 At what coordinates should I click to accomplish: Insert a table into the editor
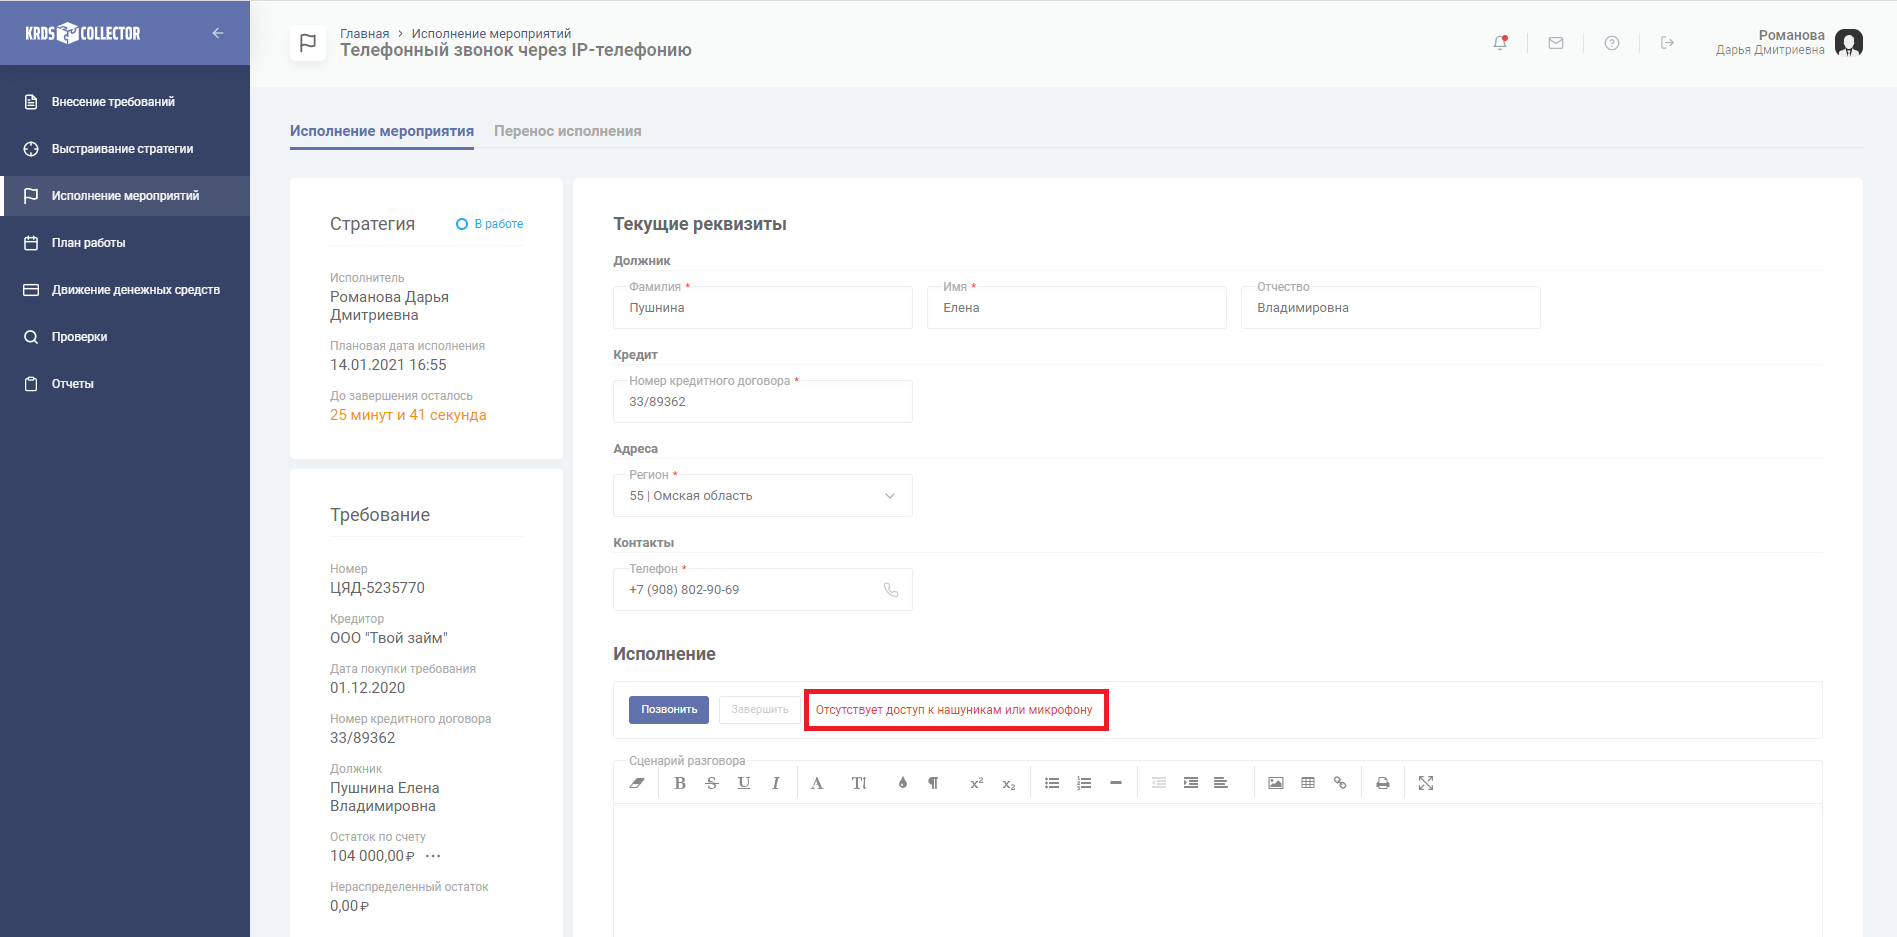tap(1307, 783)
